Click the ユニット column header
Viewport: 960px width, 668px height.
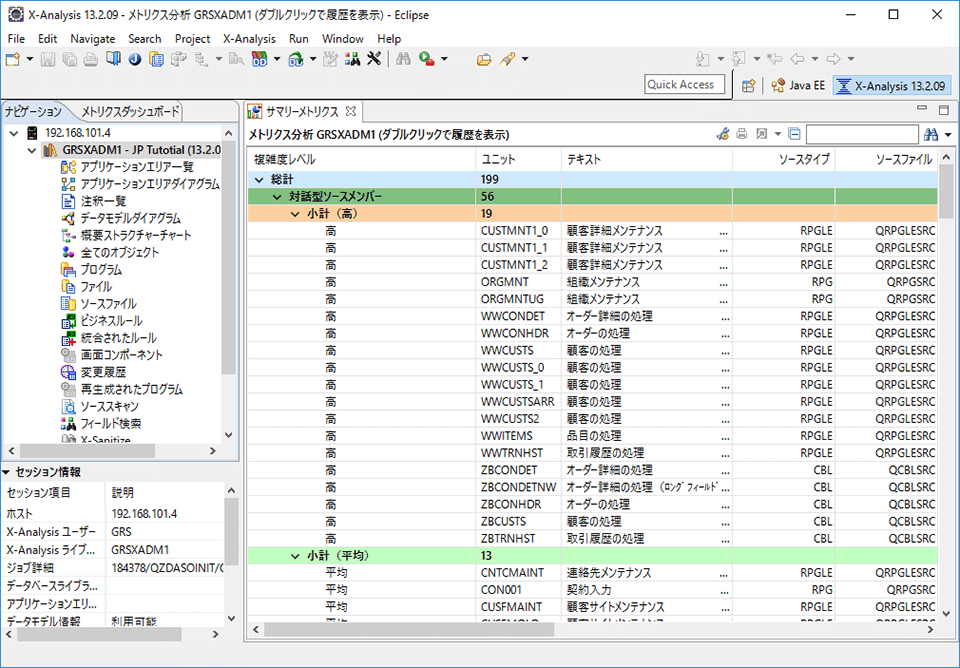tap(518, 159)
